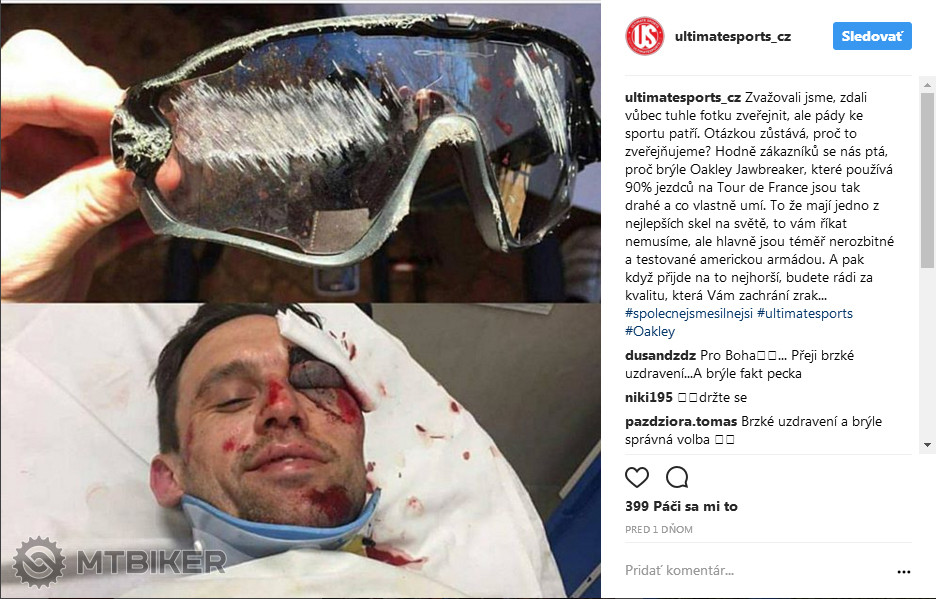
Task: Click the Pridať komentár input field
Action: coord(755,570)
